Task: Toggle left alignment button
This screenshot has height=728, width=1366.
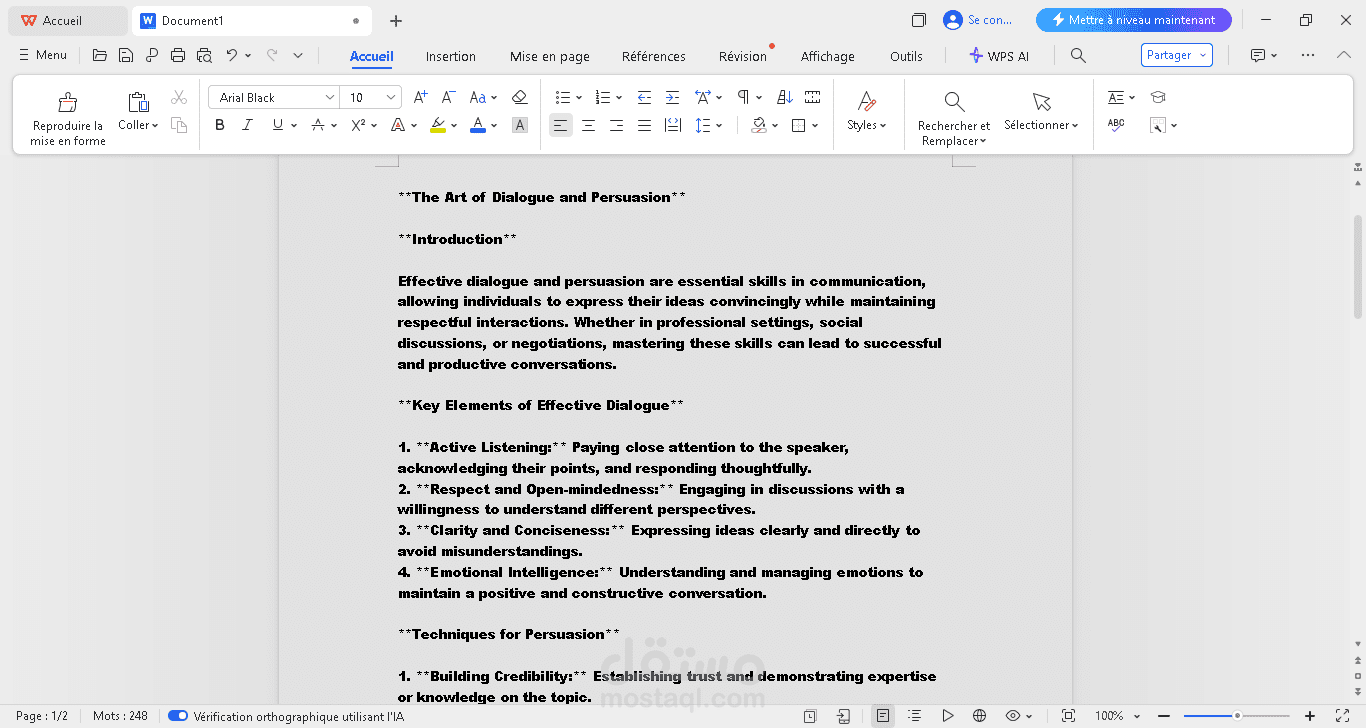Action: tap(560, 125)
